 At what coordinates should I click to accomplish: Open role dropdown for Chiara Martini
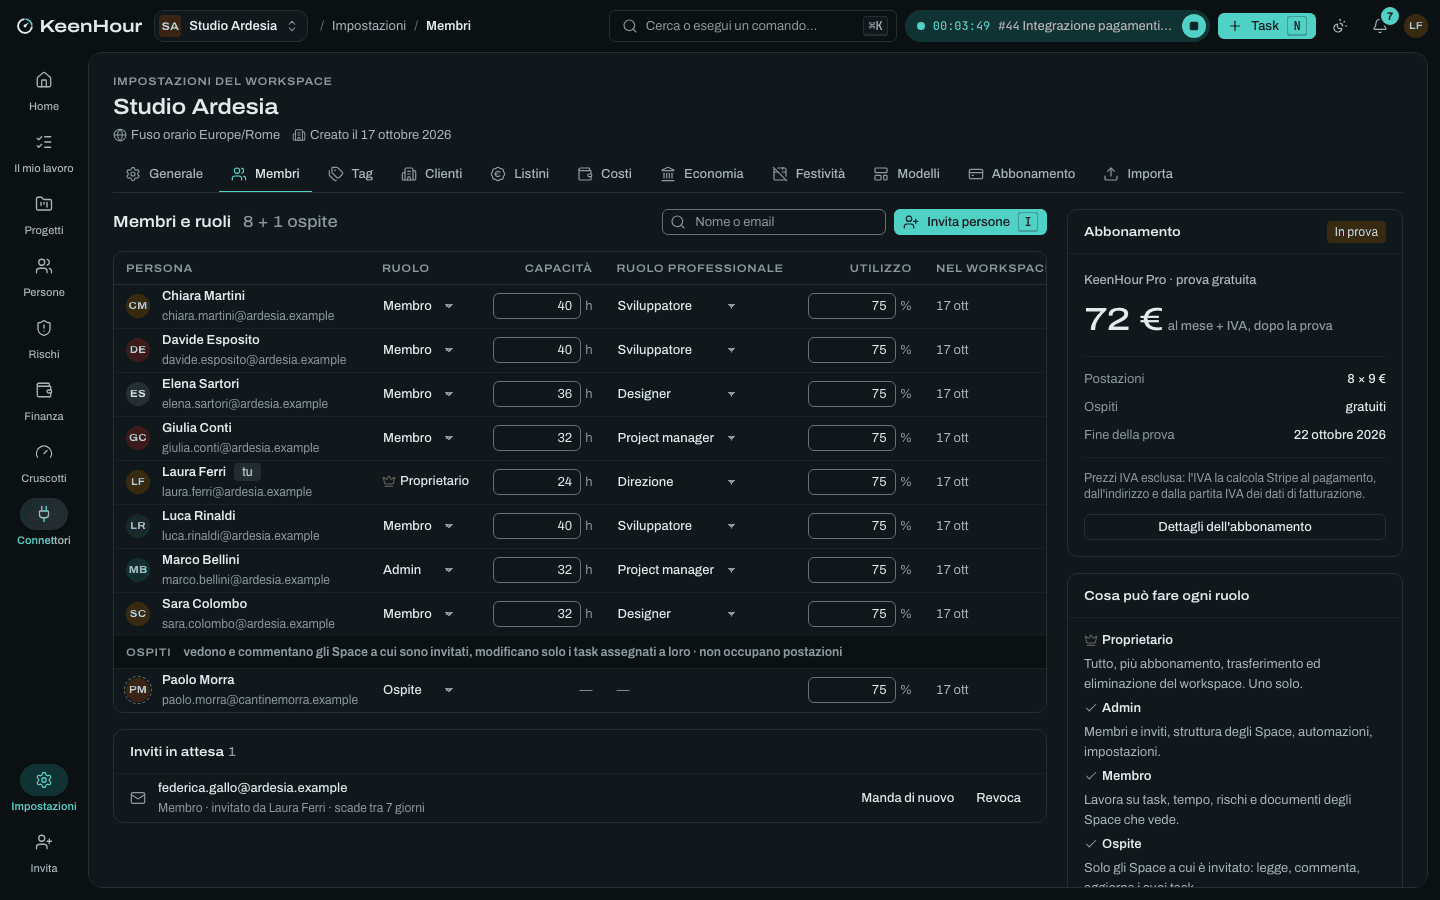[x=419, y=306]
